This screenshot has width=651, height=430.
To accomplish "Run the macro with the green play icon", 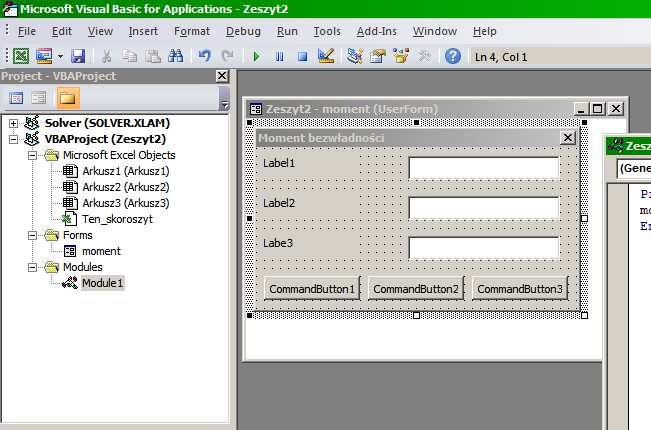I will (256, 56).
